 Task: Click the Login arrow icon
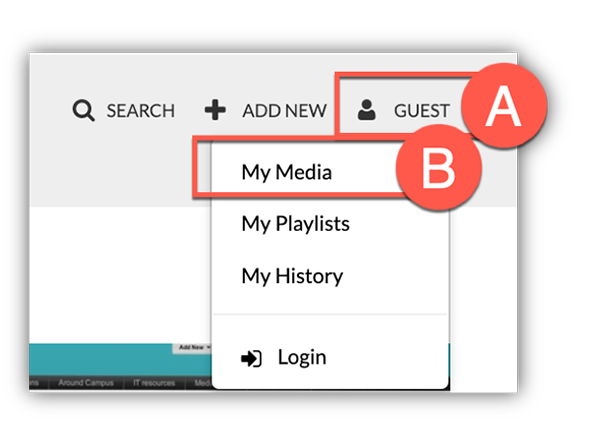(x=252, y=357)
